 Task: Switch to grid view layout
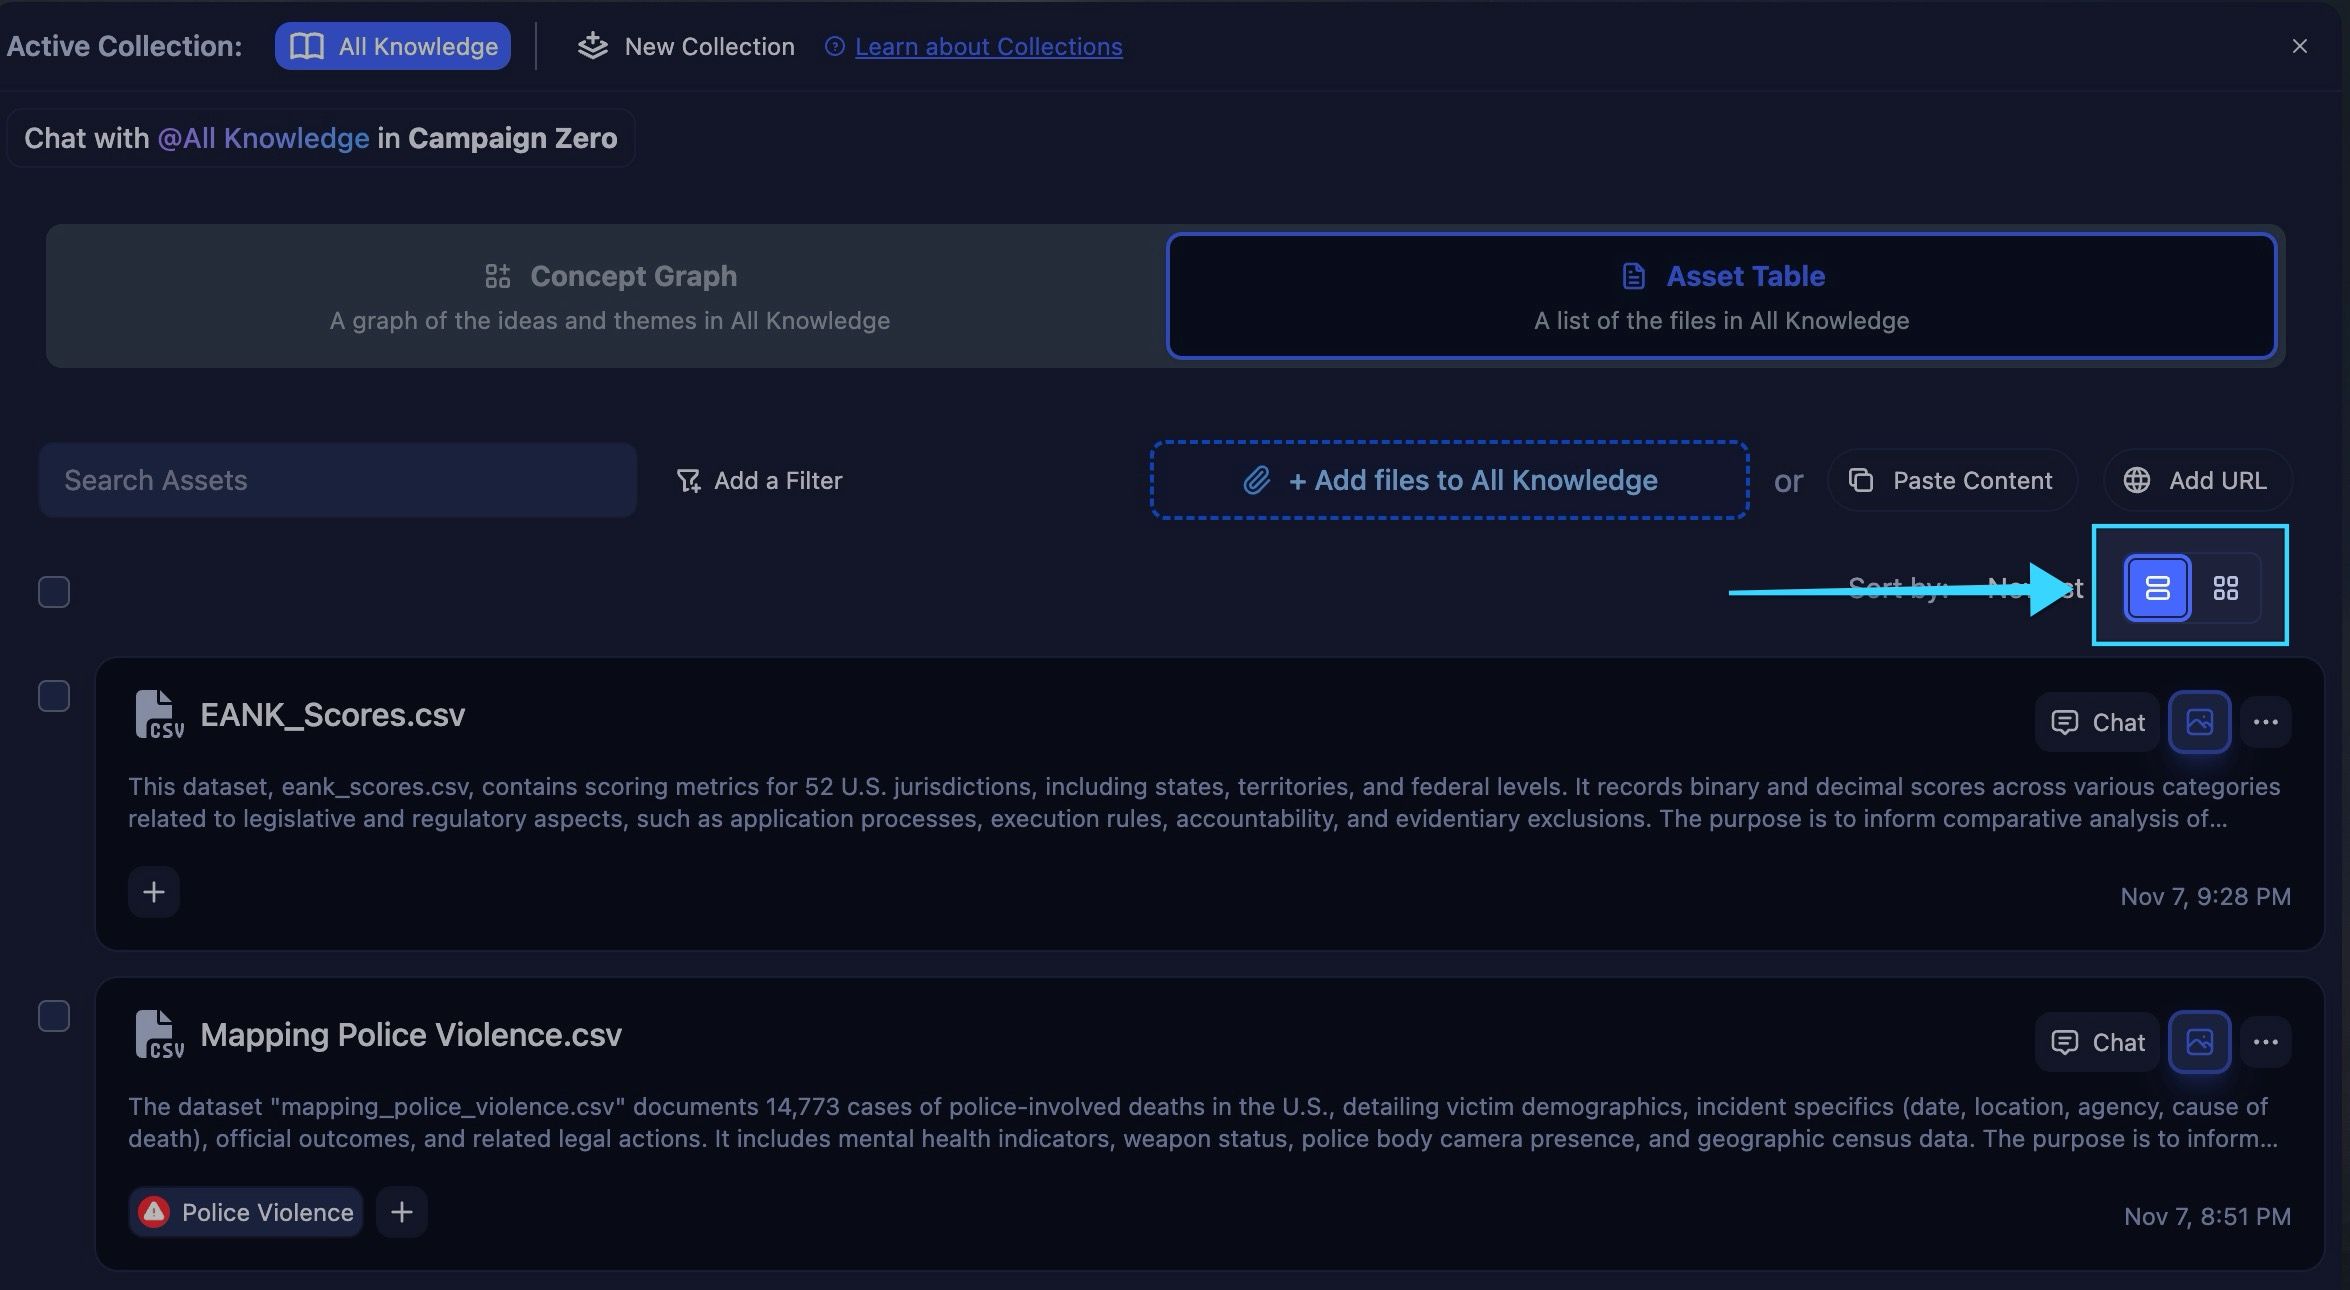(2225, 587)
